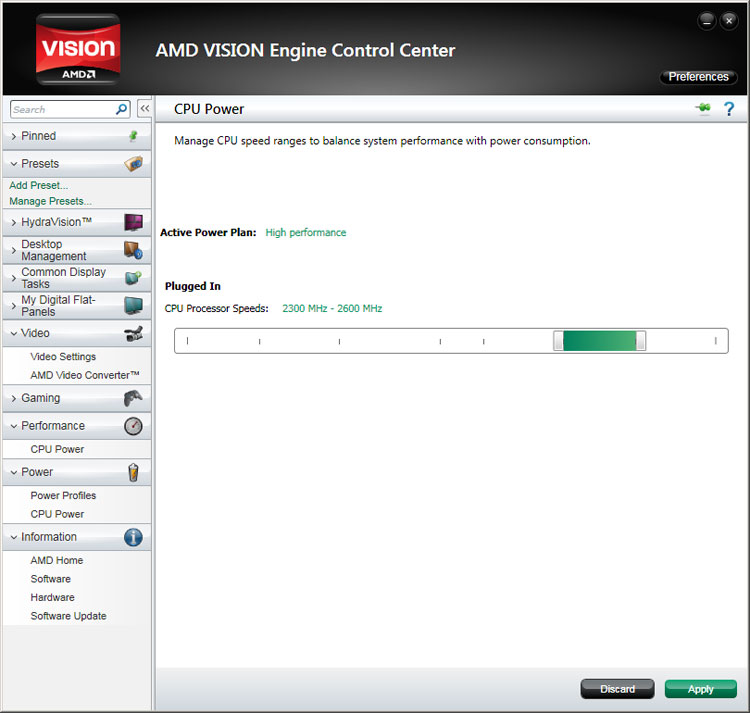Collapse the Presets section chevron
The image size is (750, 713).
tap(13, 164)
